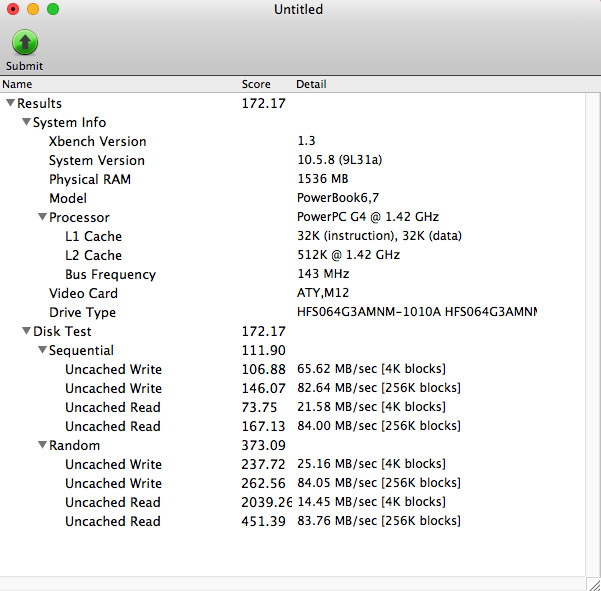The image size is (601, 591).
Task: Click the Sequential score 111.90
Action: (263, 350)
